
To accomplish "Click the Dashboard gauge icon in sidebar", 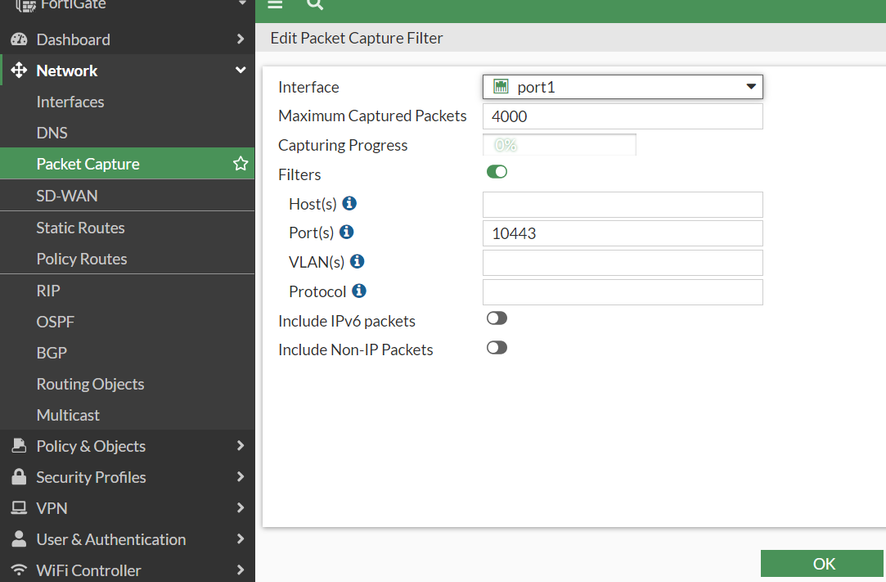I will pos(18,40).
